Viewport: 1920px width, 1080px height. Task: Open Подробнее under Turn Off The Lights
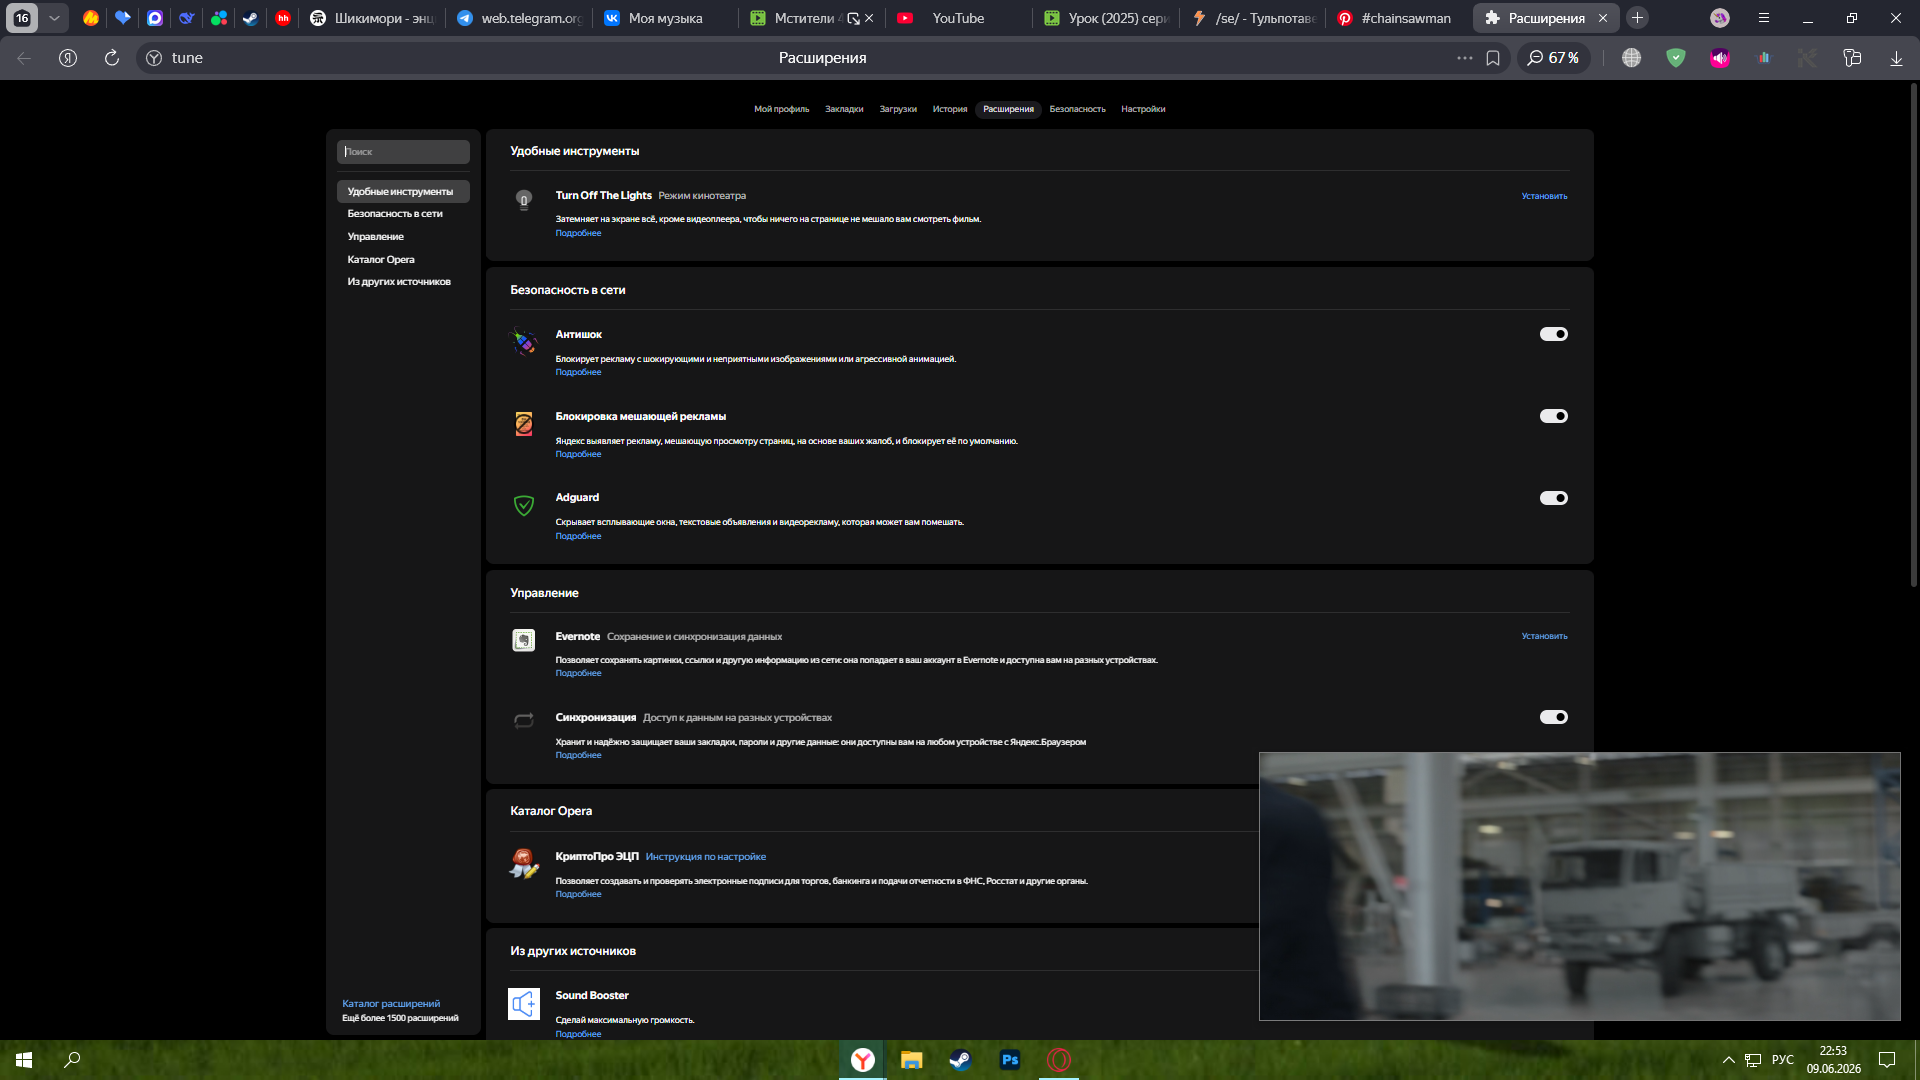578,233
